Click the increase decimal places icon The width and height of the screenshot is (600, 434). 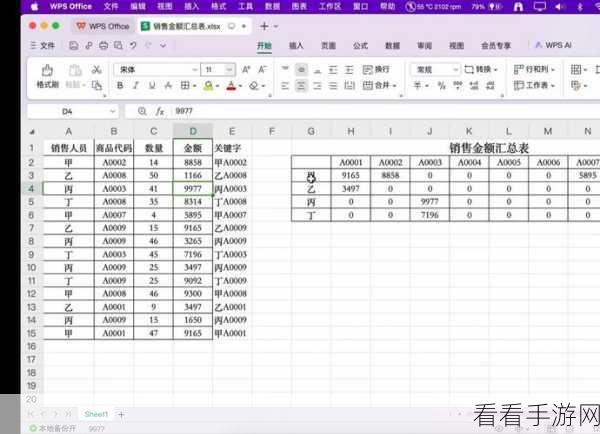pos(474,85)
